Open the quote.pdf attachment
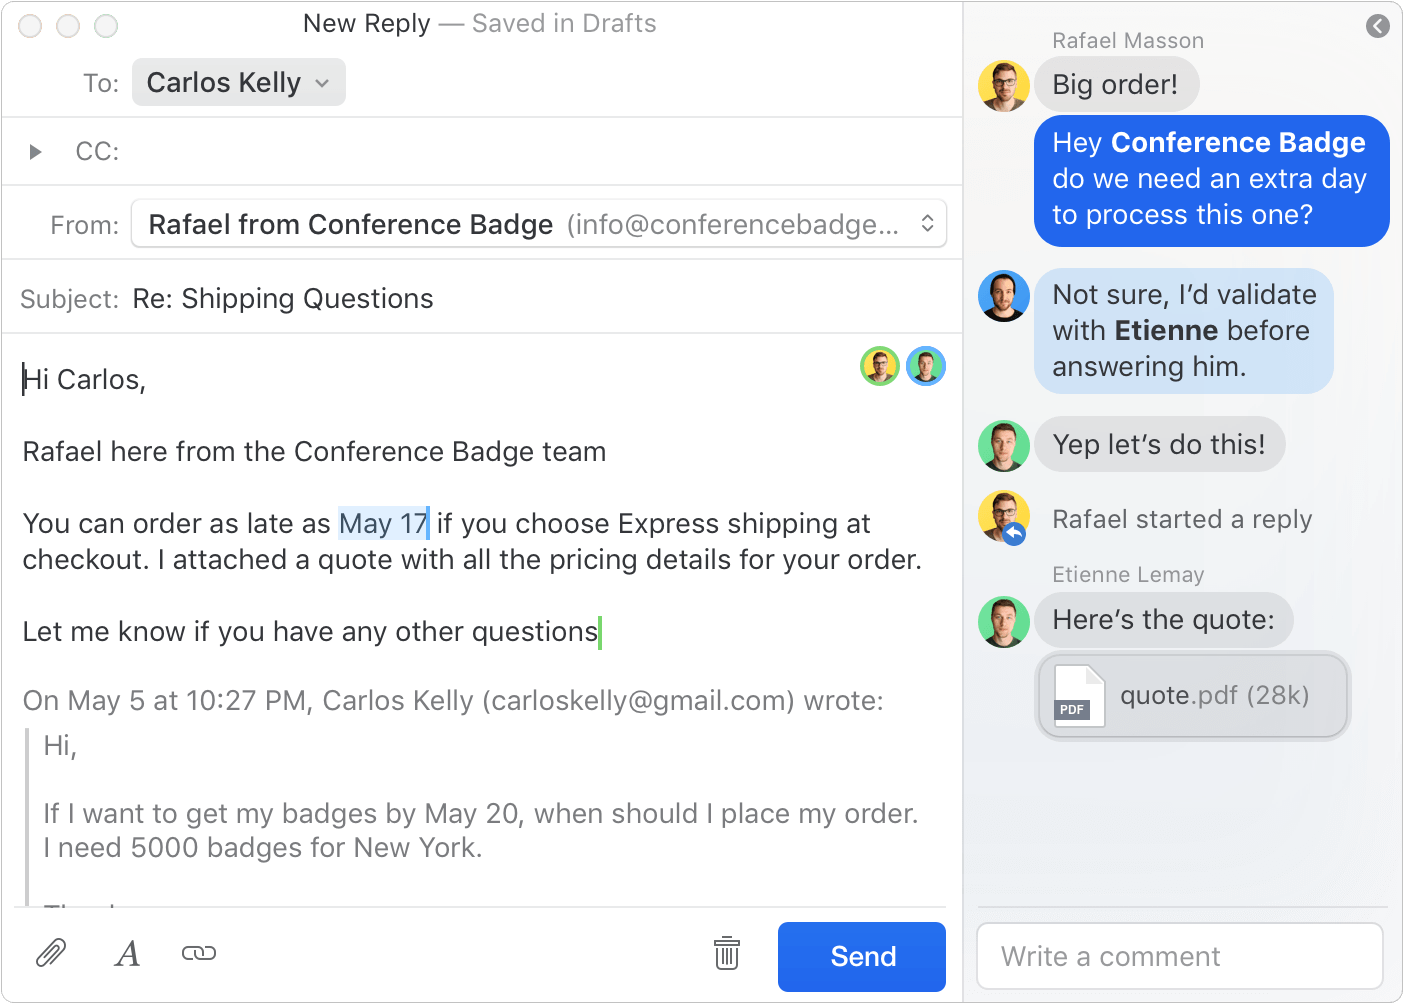The image size is (1404, 1004). click(x=1193, y=696)
